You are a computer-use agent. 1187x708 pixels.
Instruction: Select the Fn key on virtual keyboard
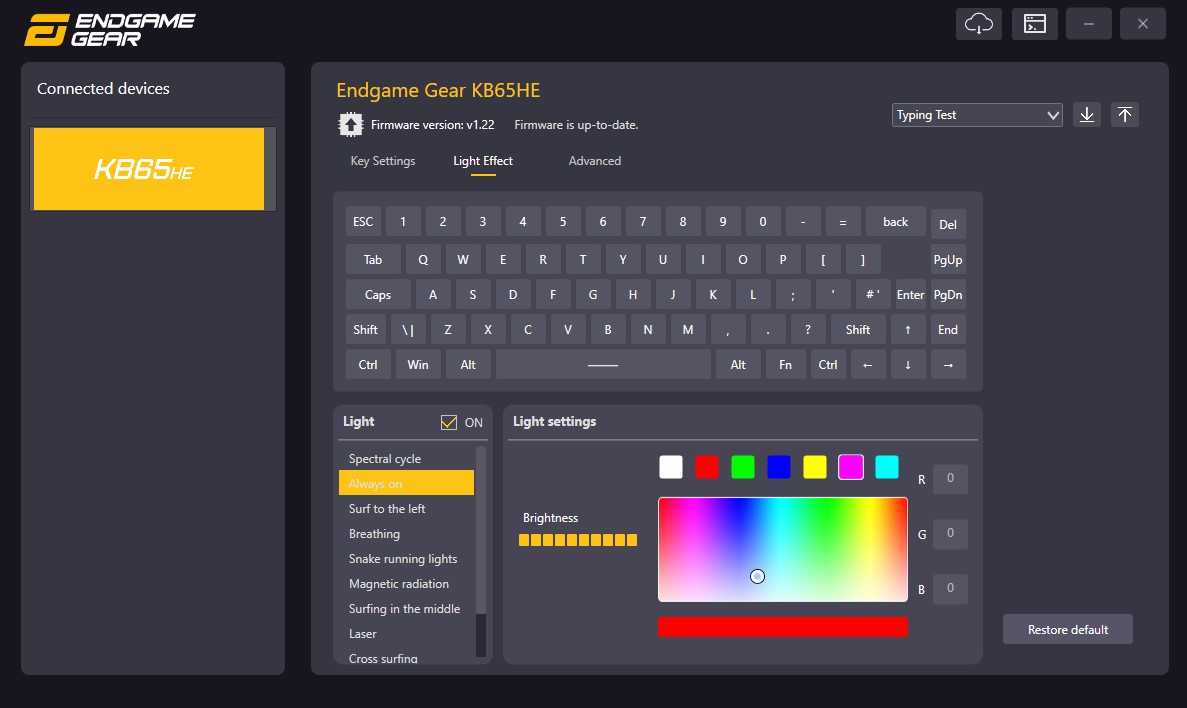[x=786, y=364]
